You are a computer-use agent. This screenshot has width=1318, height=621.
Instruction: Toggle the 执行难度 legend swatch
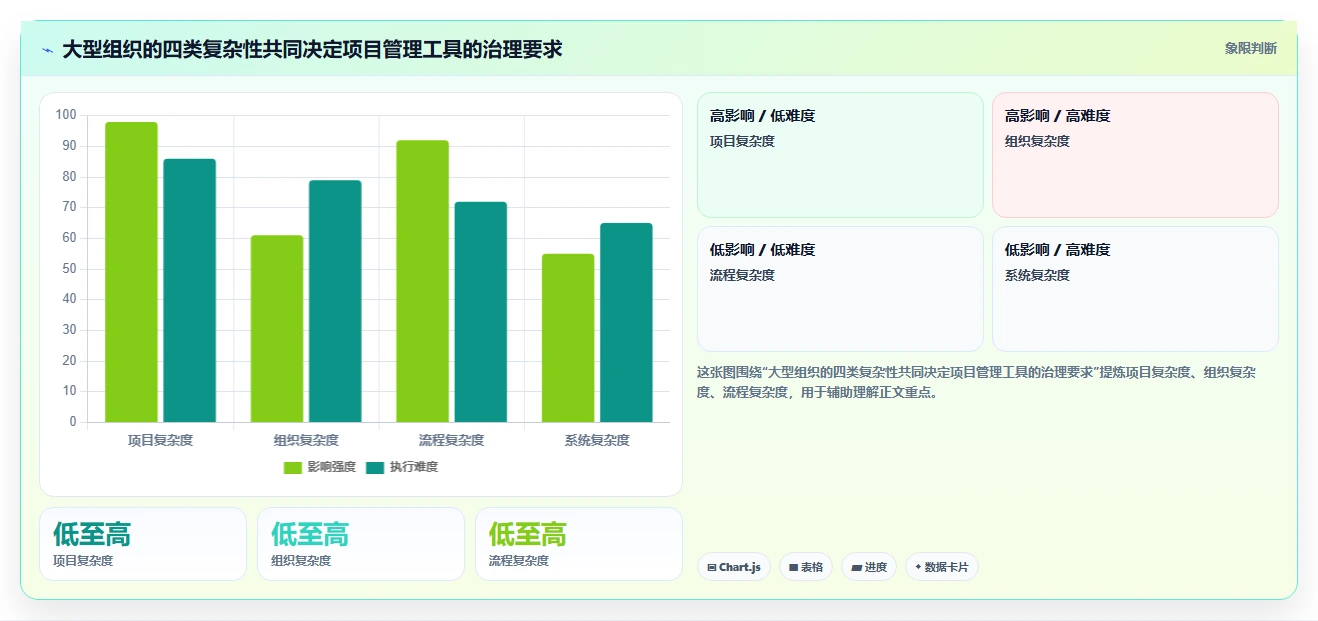[x=375, y=468]
